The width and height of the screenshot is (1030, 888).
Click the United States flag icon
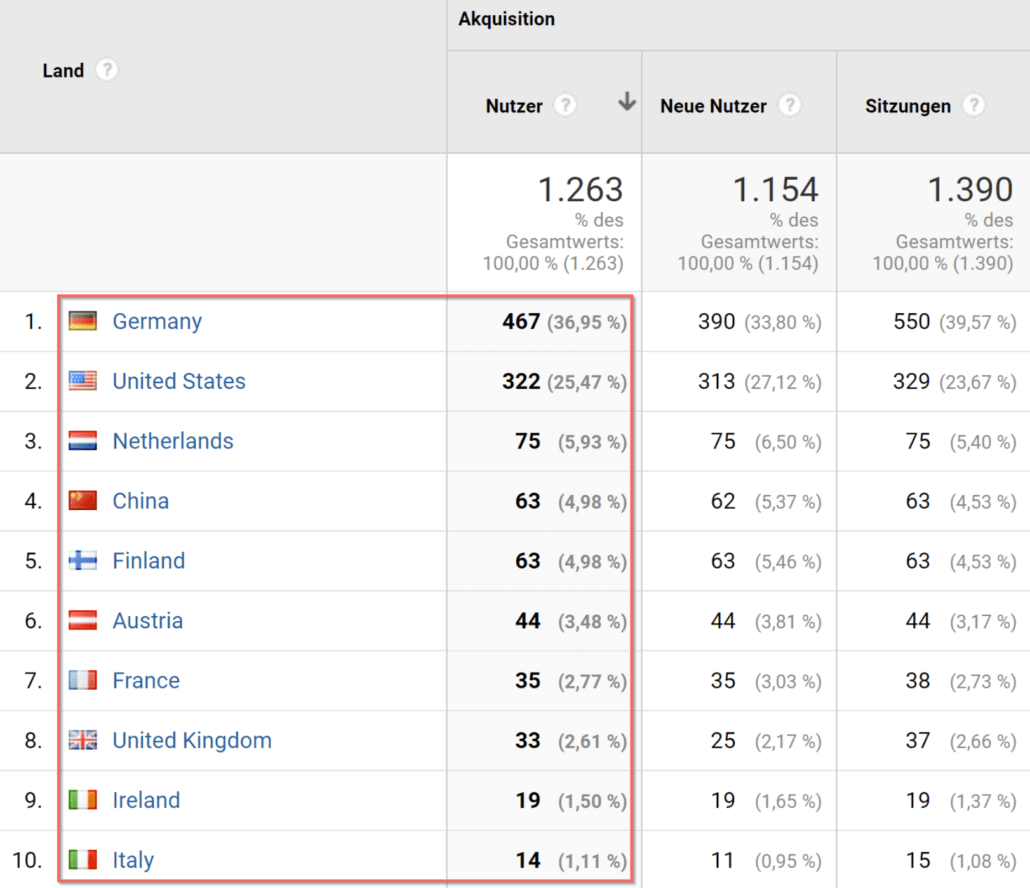(x=83, y=381)
